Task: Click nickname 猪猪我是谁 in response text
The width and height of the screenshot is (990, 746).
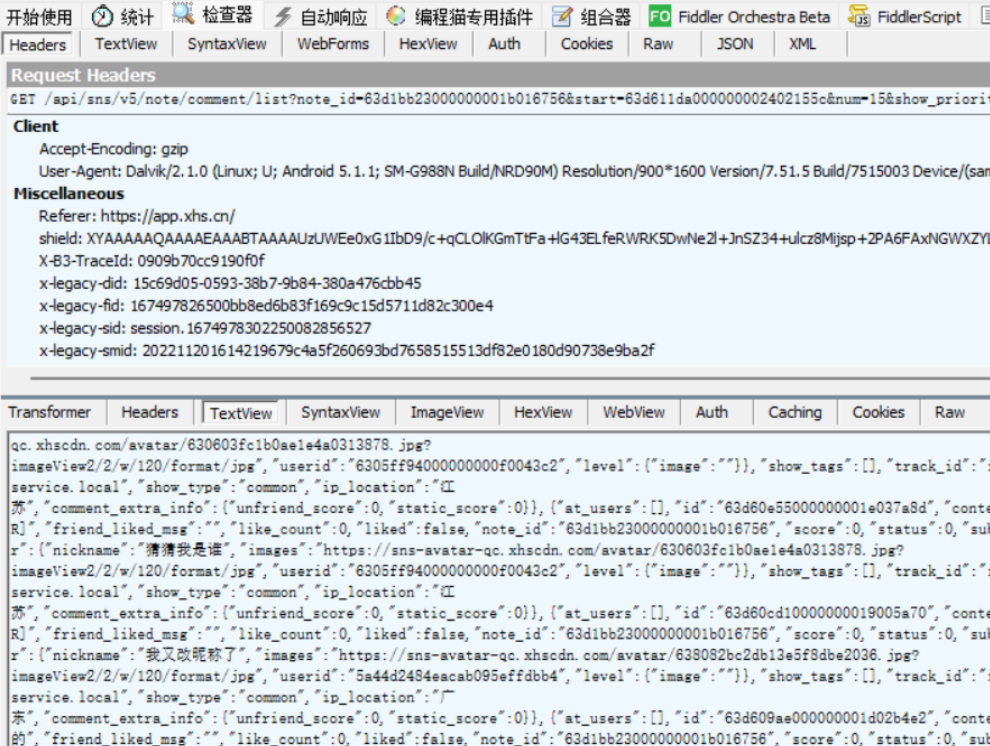Action: pyautogui.click(x=184, y=550)
